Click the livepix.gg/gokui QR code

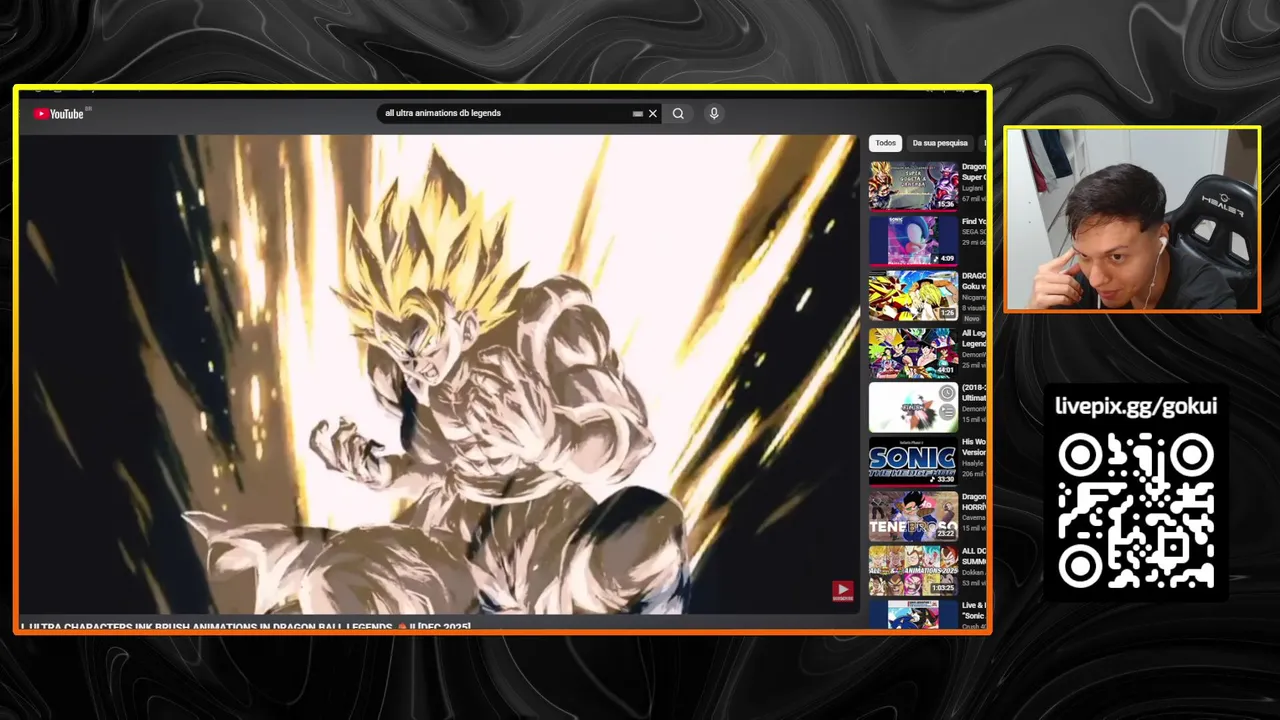1137,511
